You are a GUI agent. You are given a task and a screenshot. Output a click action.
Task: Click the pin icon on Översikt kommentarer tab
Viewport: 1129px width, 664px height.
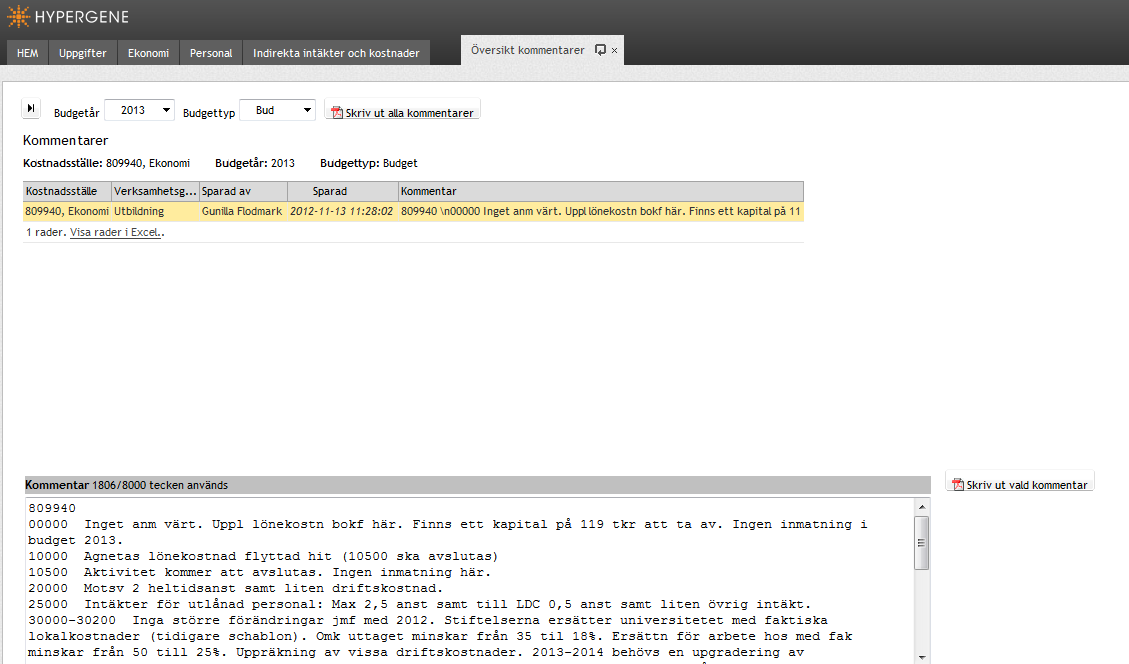point(600,50)
